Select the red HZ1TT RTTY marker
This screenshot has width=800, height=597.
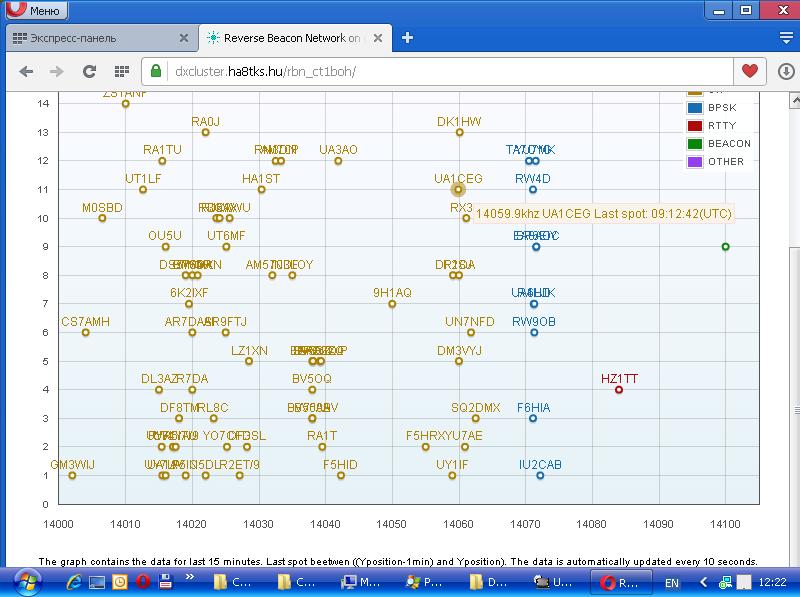pos(618,389)
